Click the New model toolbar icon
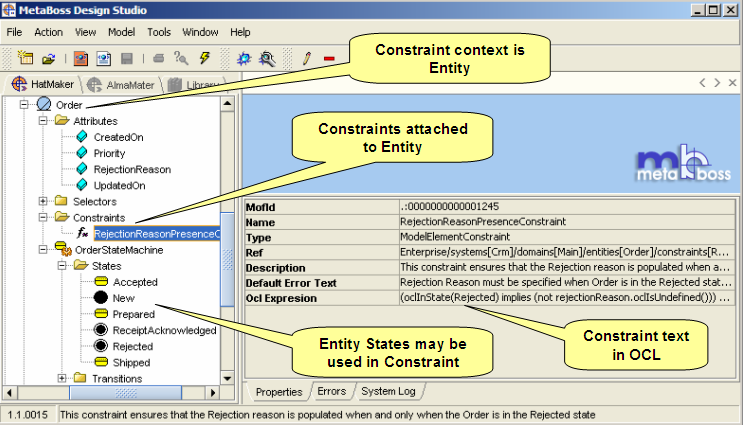The image size is (743, 425). (25, 58)
